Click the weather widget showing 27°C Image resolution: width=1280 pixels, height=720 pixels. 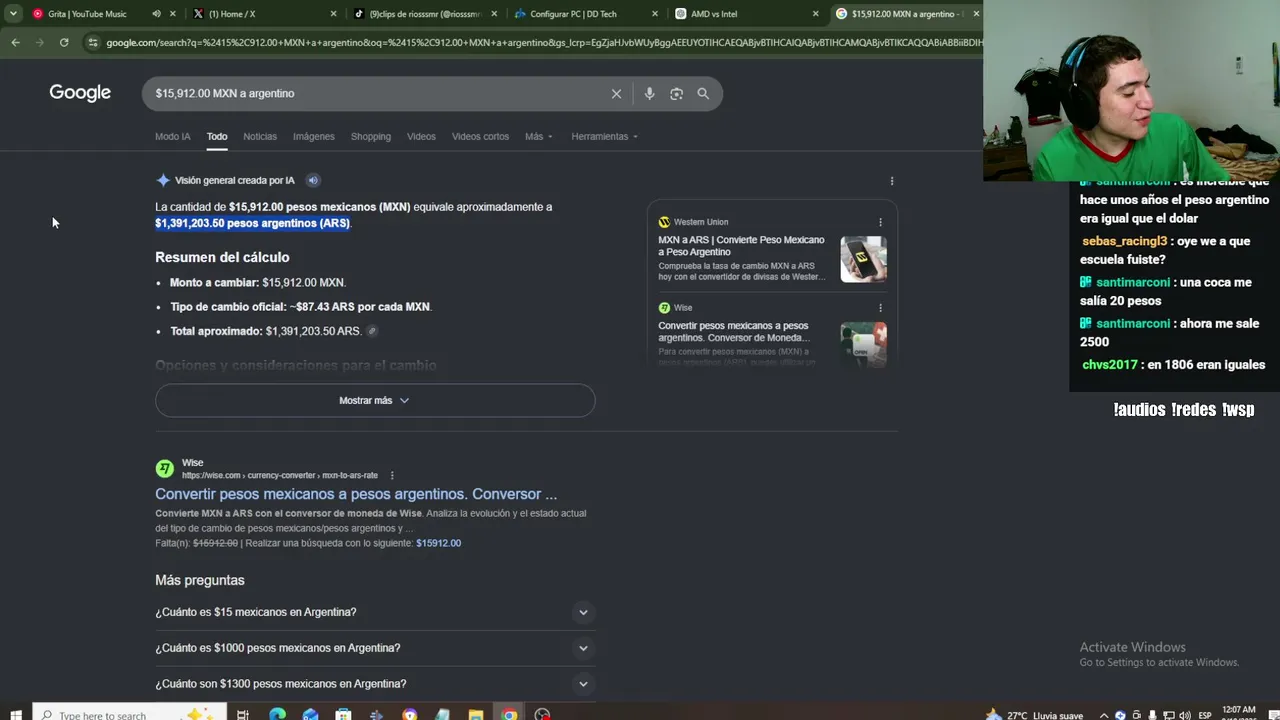click(x=1035, y=715)
